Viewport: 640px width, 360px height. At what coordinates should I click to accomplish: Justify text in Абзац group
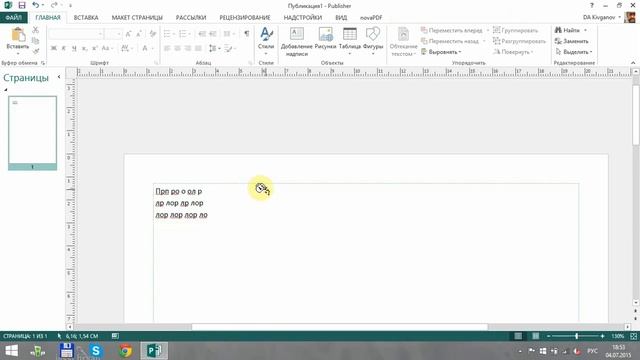point(198,48)
